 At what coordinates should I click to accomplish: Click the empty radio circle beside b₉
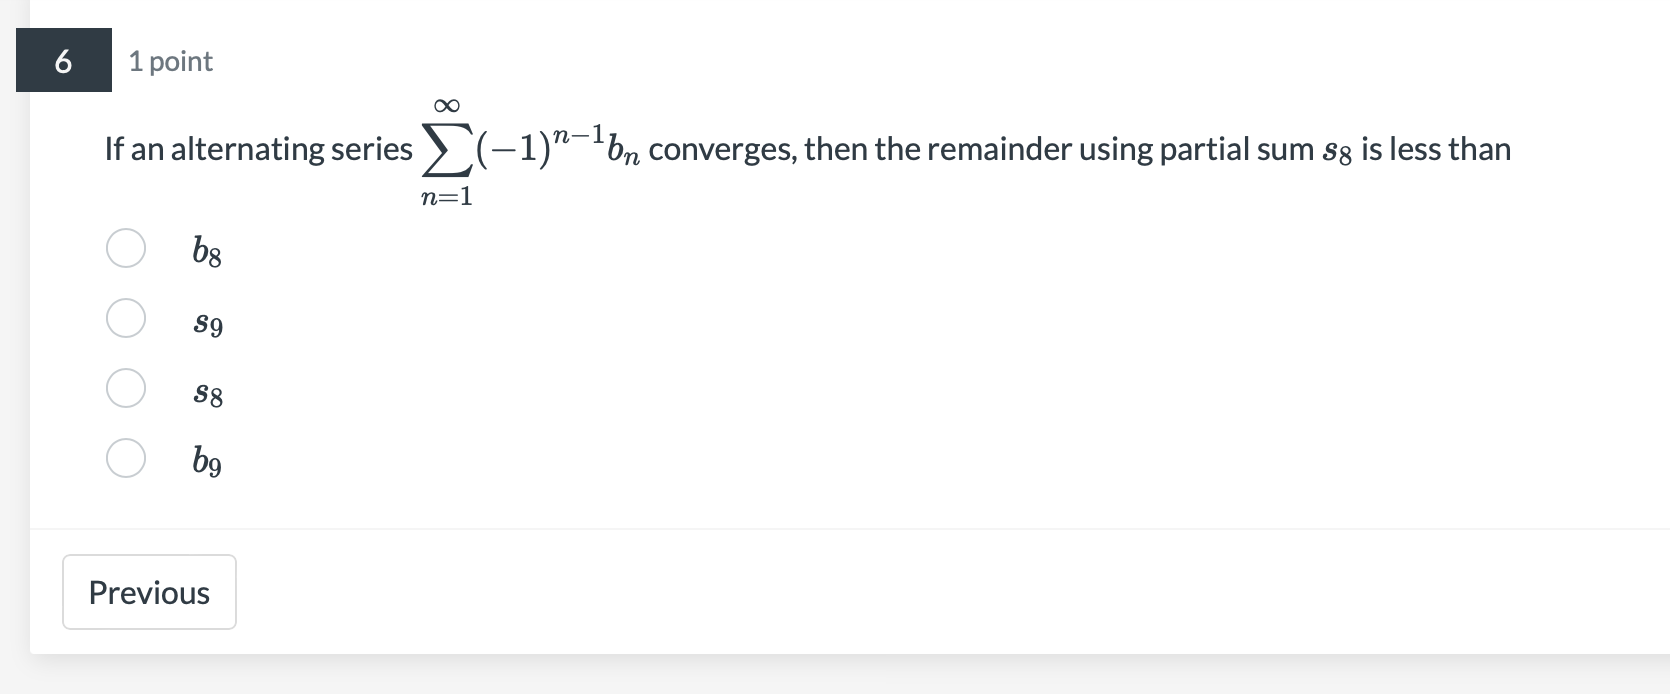[x=125, y=458]
